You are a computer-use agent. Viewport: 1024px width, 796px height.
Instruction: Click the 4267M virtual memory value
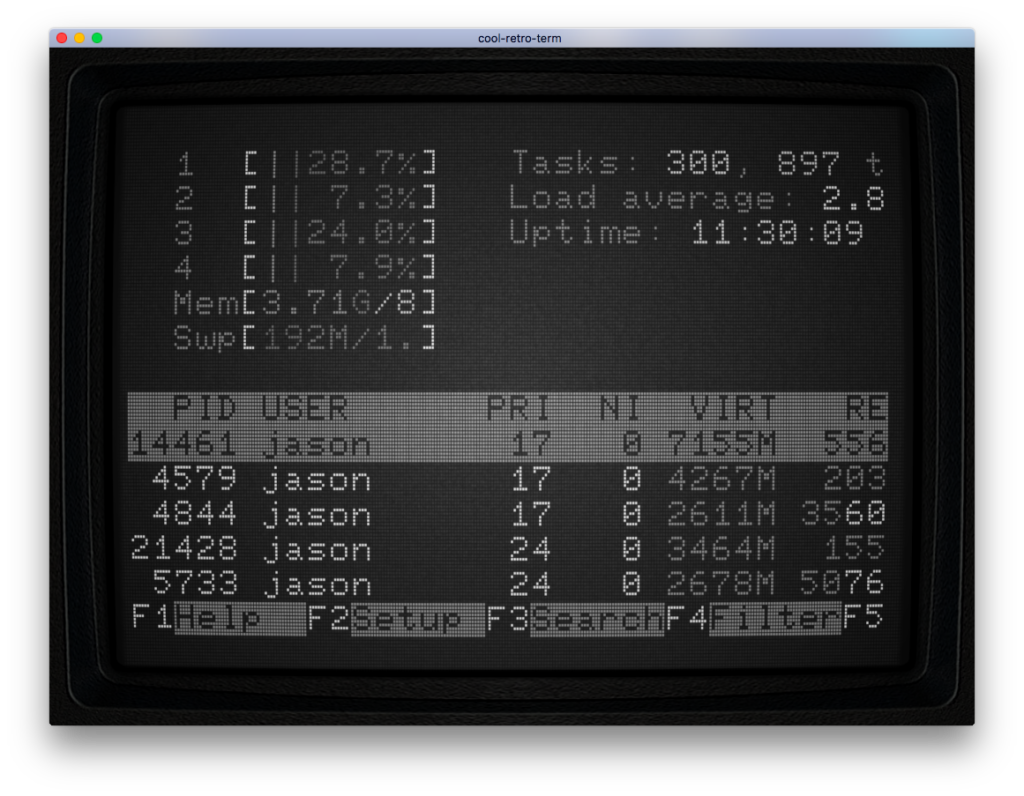(x=722, y=479)
